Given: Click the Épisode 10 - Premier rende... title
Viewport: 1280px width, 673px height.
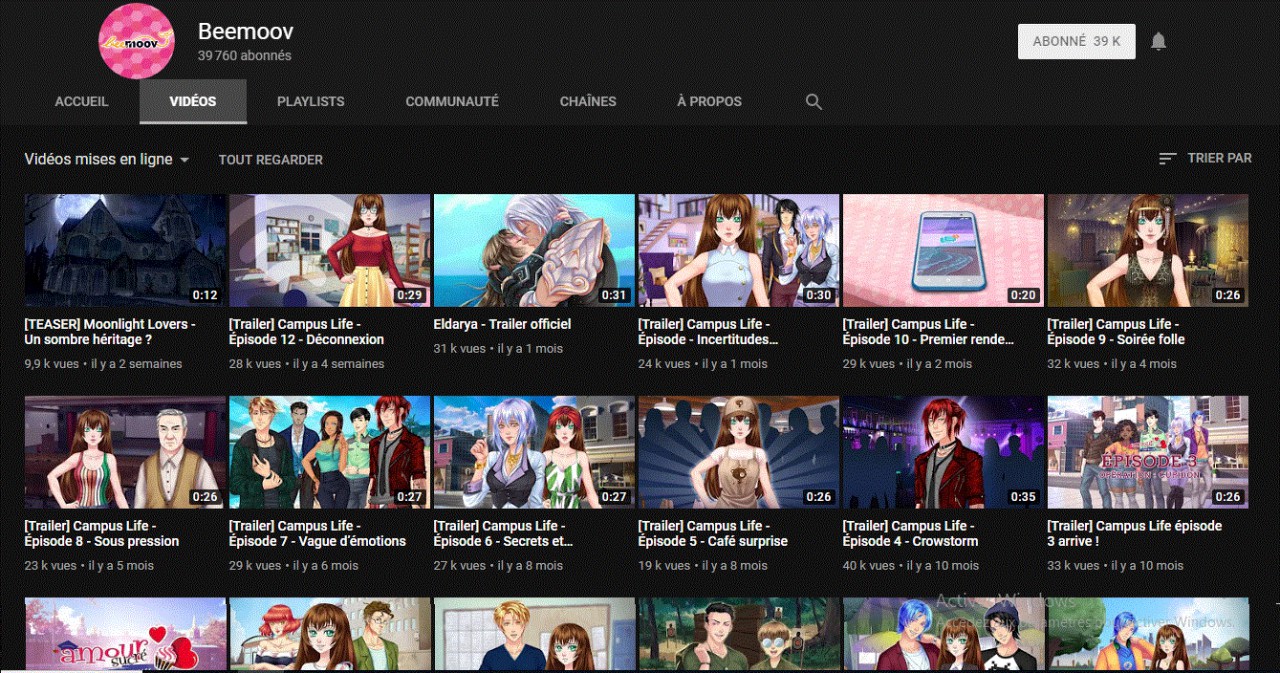Looking at the screenshot, I should click(928, 332).
